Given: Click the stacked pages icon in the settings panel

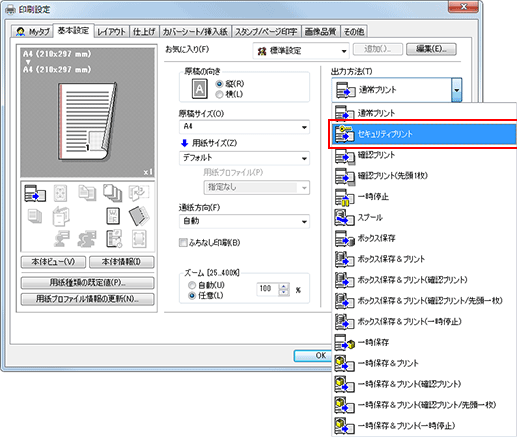Looking at the screenshot, I should click(112, 193).
